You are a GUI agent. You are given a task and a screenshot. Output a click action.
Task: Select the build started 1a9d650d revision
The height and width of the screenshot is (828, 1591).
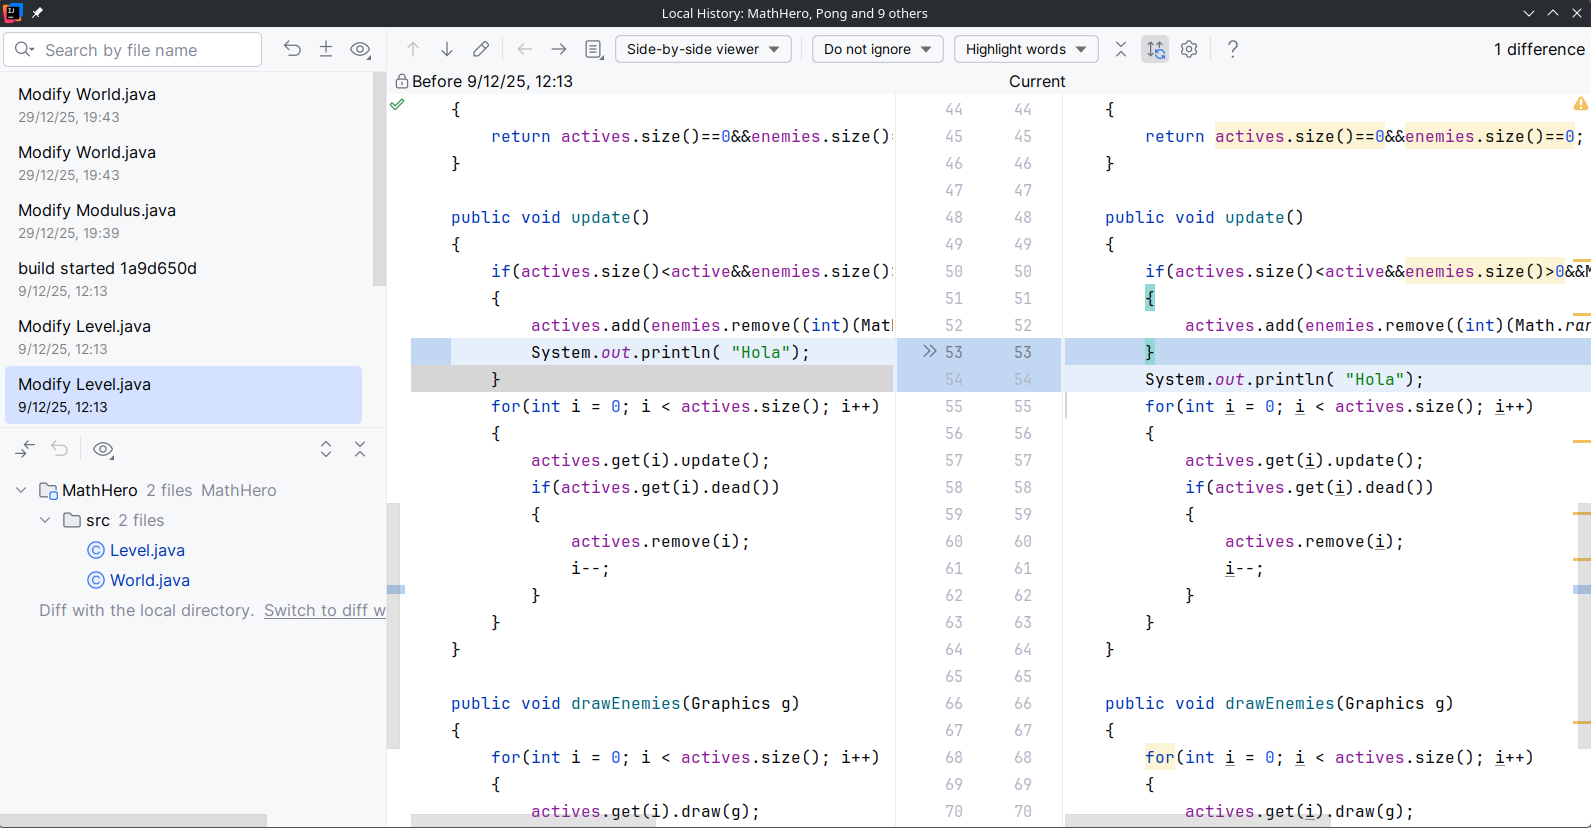point(185,279)
